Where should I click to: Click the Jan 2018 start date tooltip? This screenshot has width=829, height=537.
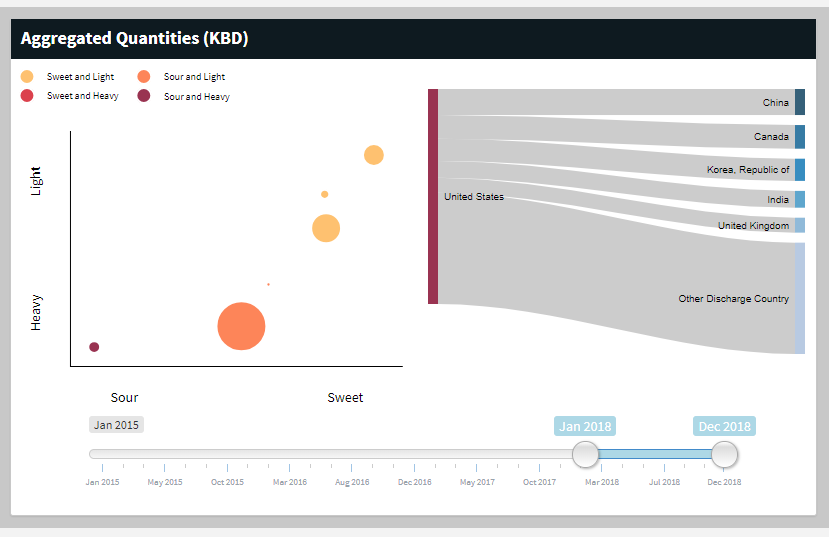coord(585,426)
